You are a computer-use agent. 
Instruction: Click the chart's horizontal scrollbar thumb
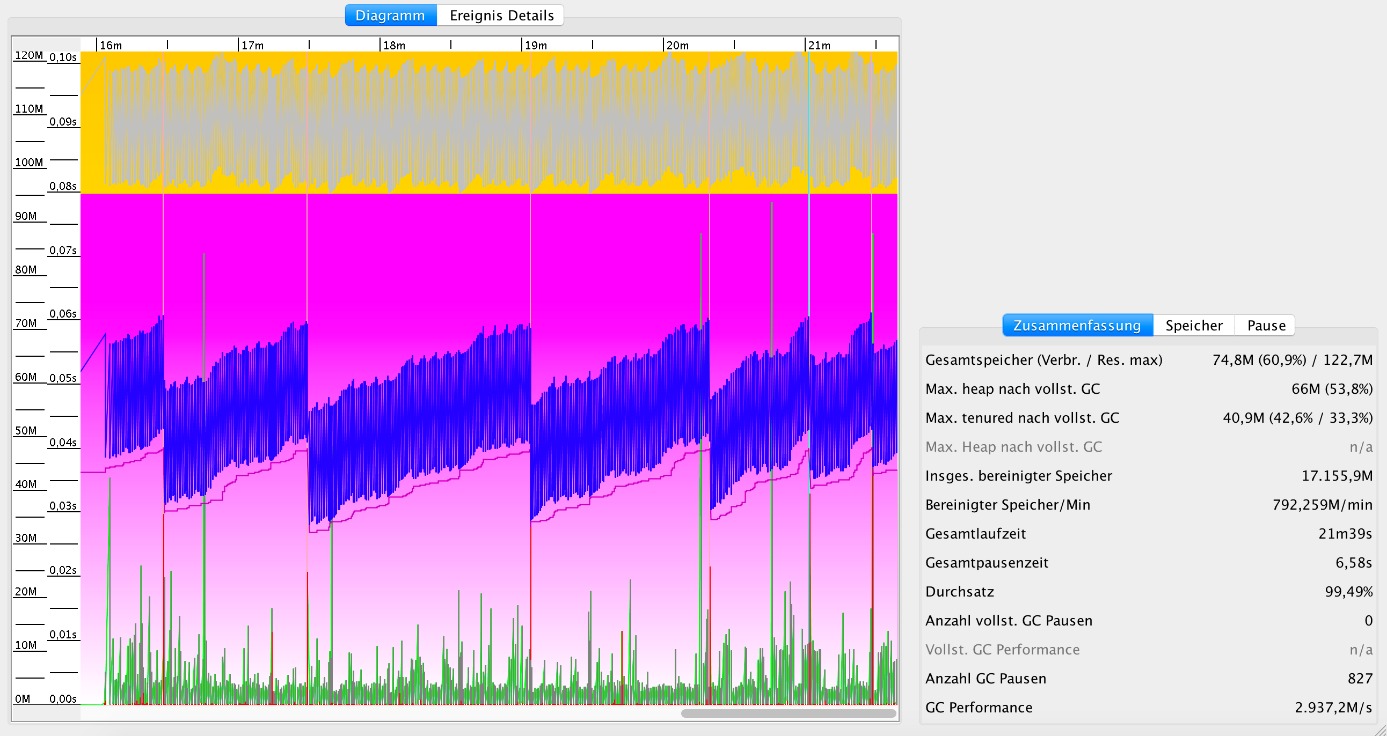[788, 713]
